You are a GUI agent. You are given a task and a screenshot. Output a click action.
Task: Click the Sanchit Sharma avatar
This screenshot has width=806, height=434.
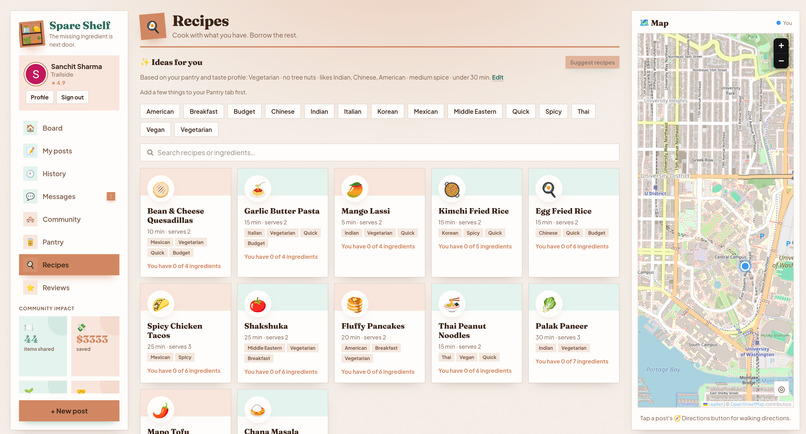35,74
